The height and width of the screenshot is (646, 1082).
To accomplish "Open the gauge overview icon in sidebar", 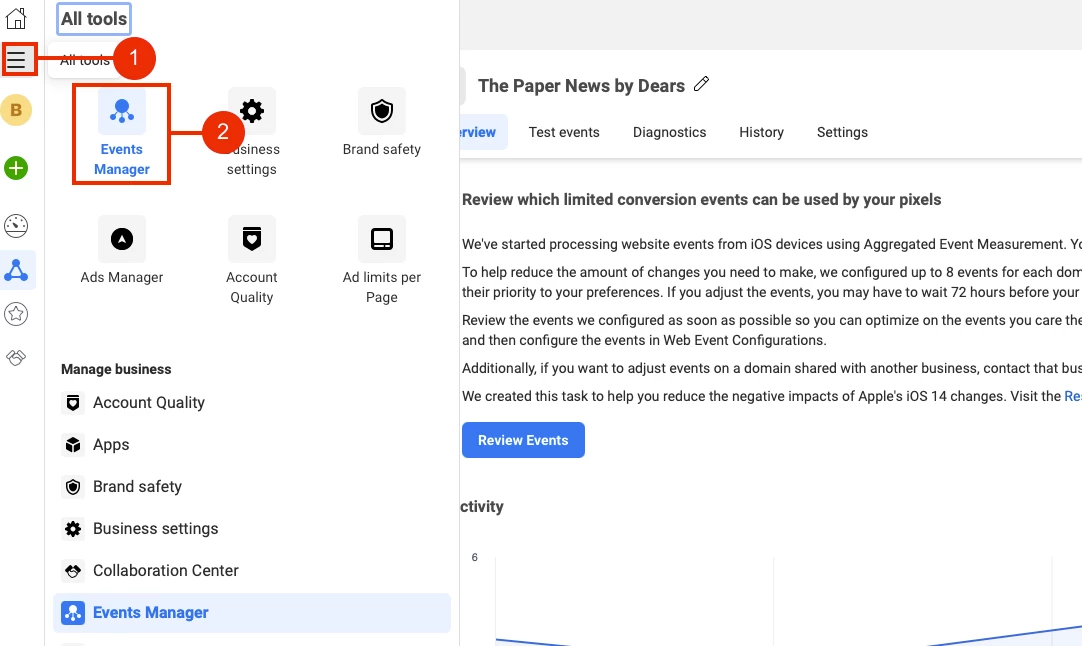I will [x=16, y=226].
